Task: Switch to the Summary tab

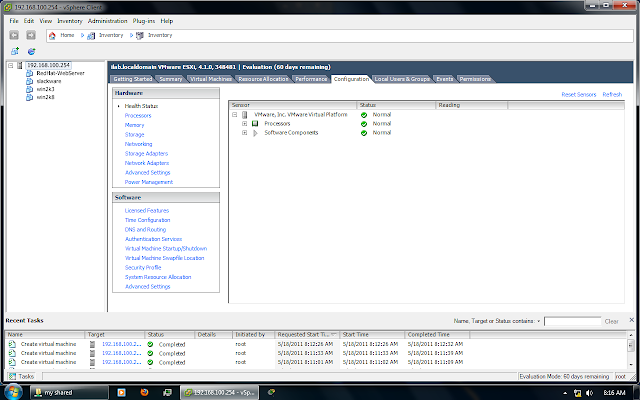Action: (x=171, y=79)
